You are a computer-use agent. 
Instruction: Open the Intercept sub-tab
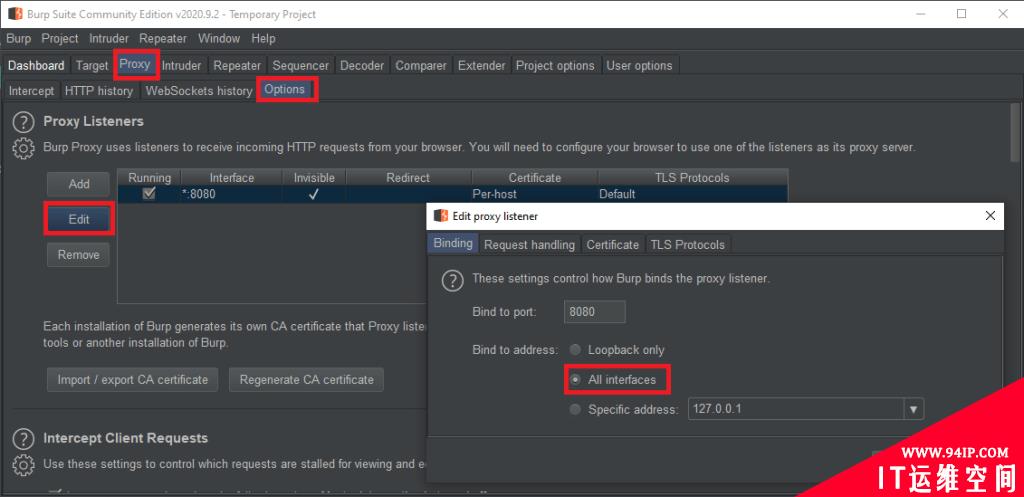point(31,91)
